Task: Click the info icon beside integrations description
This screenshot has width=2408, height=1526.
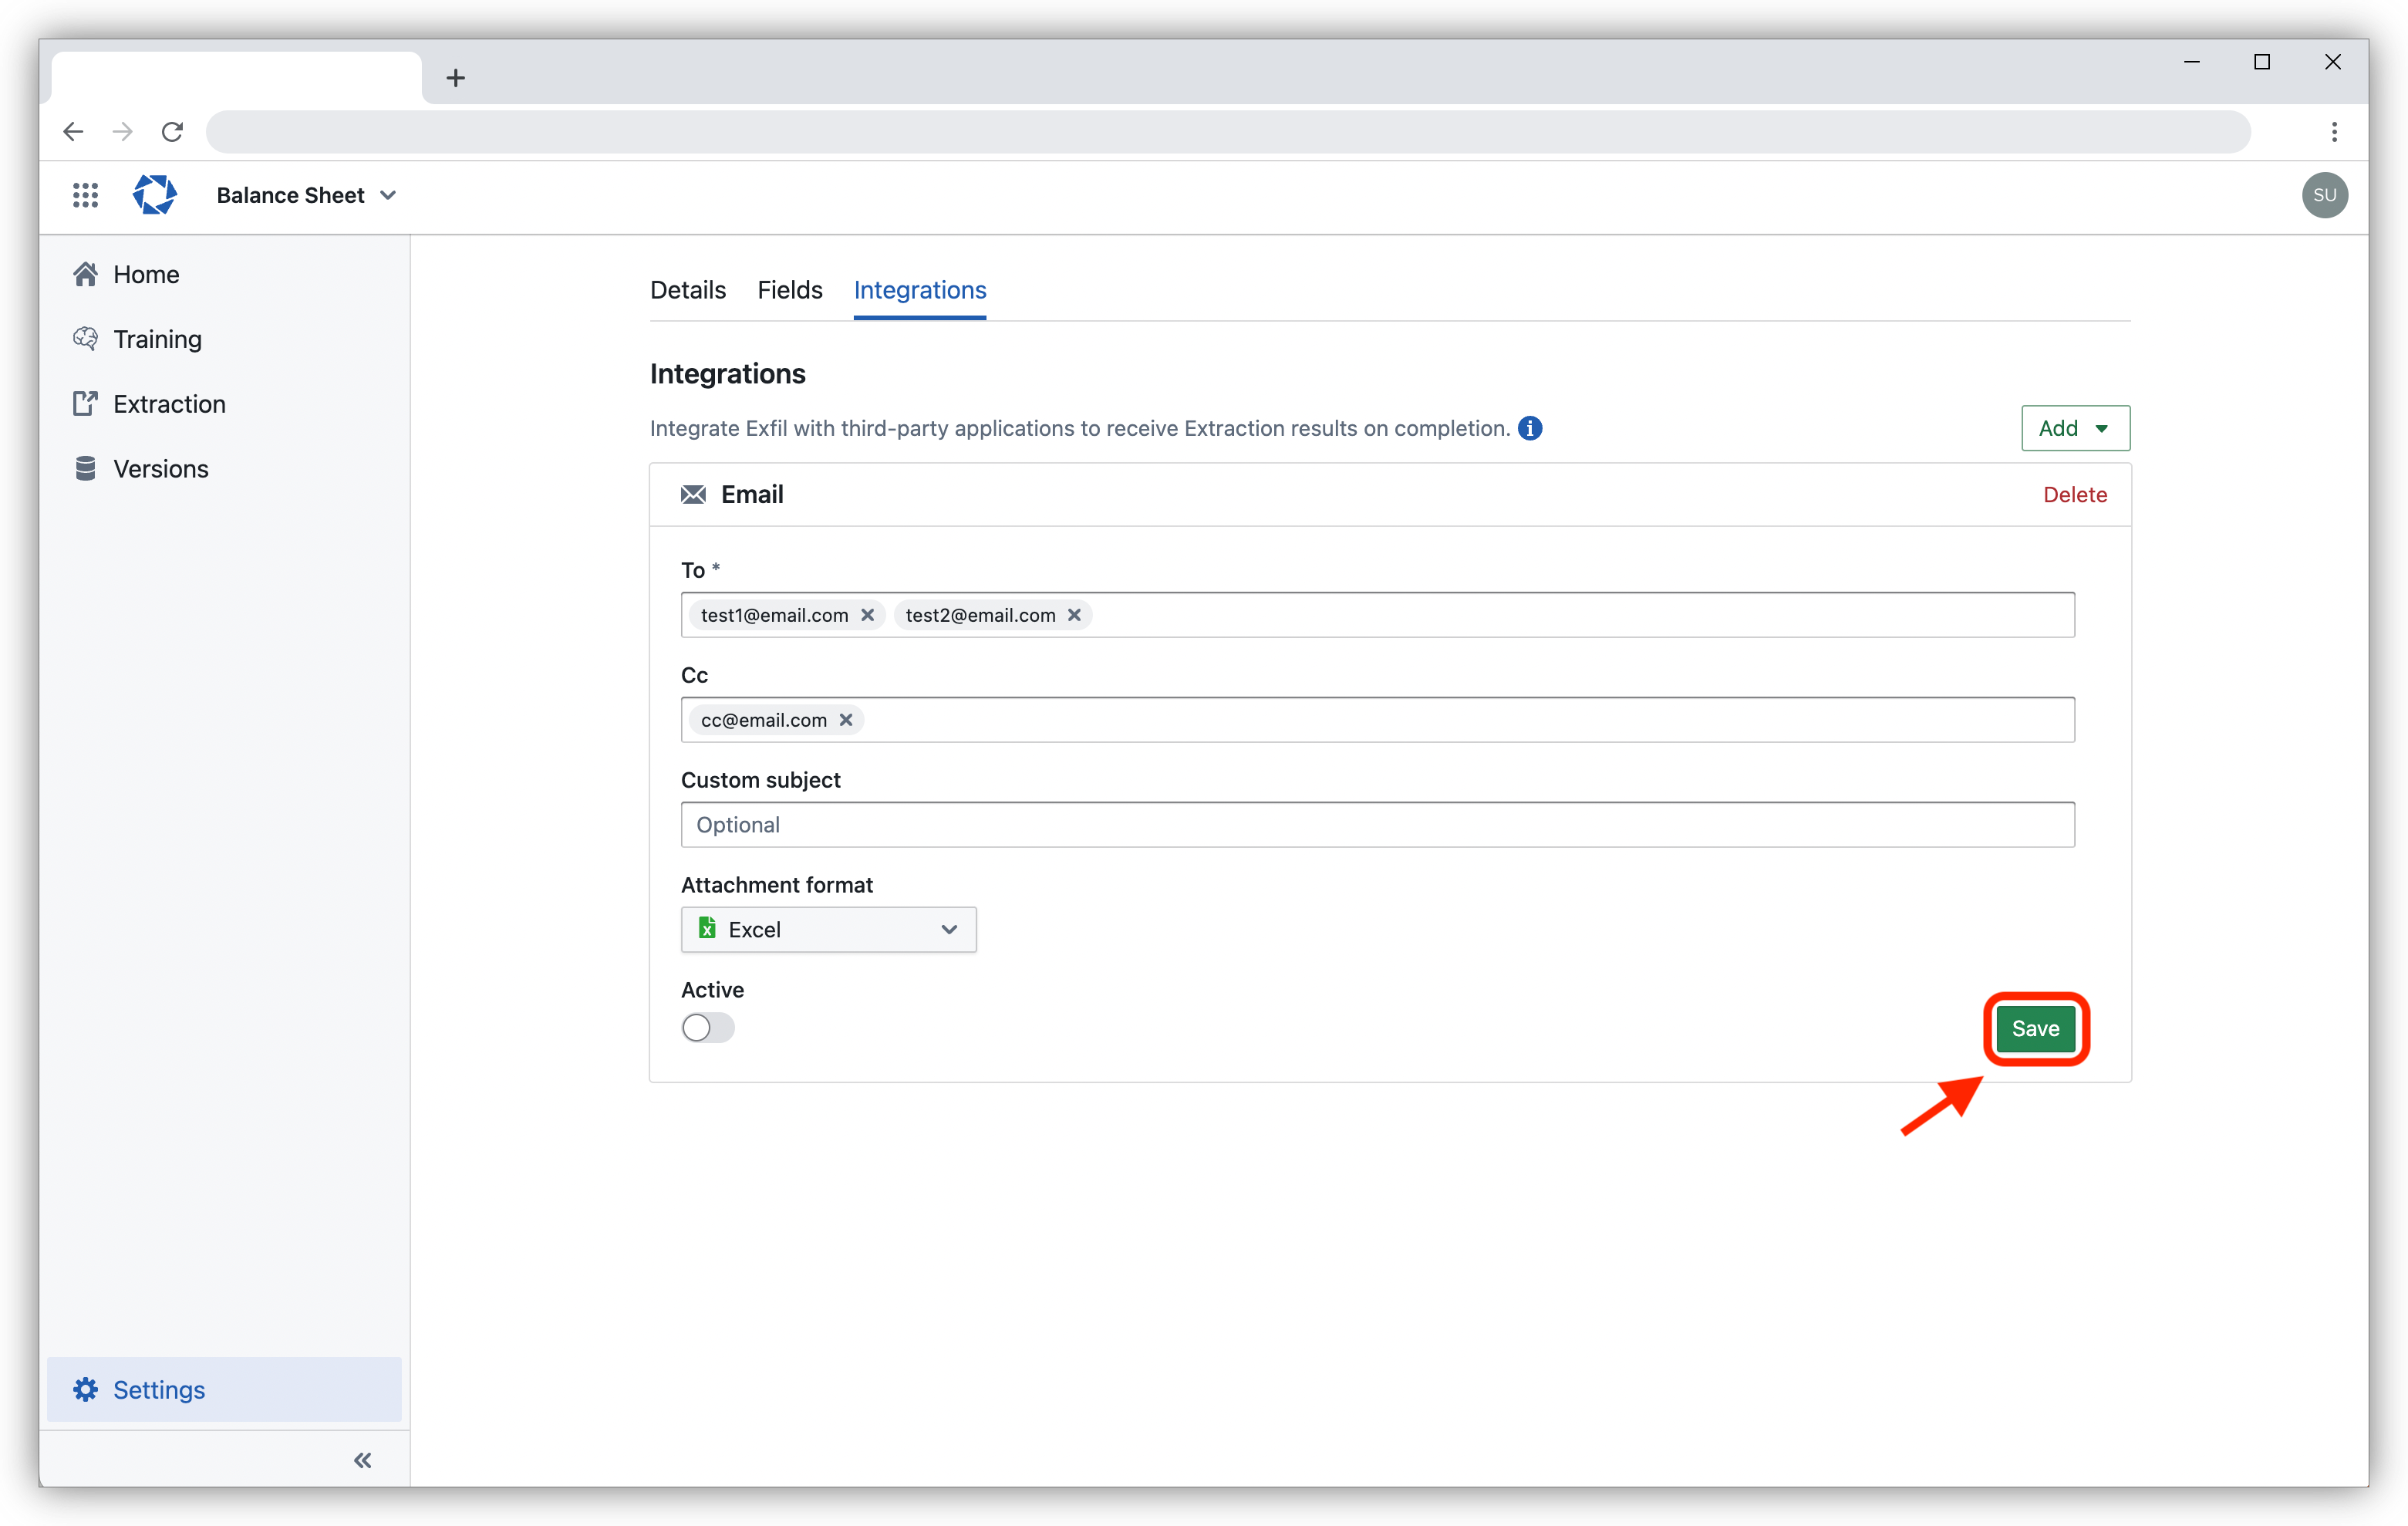Action: click(1530, 428)
